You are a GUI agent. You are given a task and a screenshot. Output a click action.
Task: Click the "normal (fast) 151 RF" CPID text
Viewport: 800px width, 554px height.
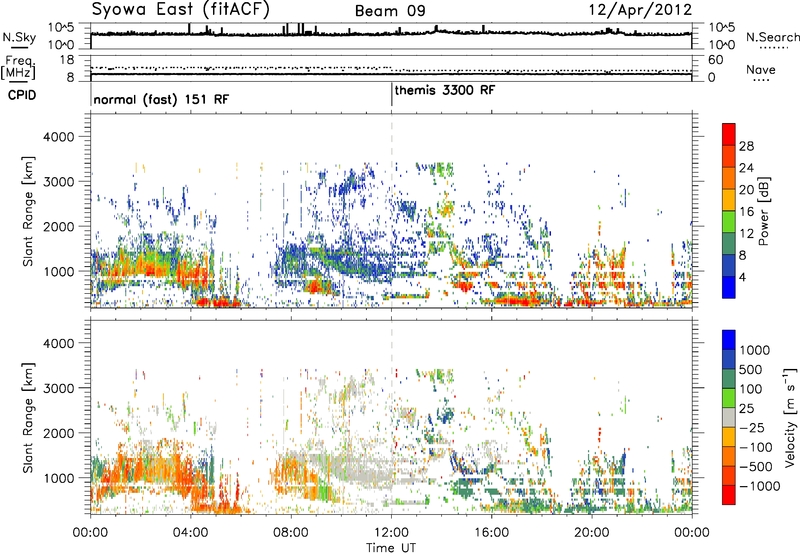tap(161, 99)
